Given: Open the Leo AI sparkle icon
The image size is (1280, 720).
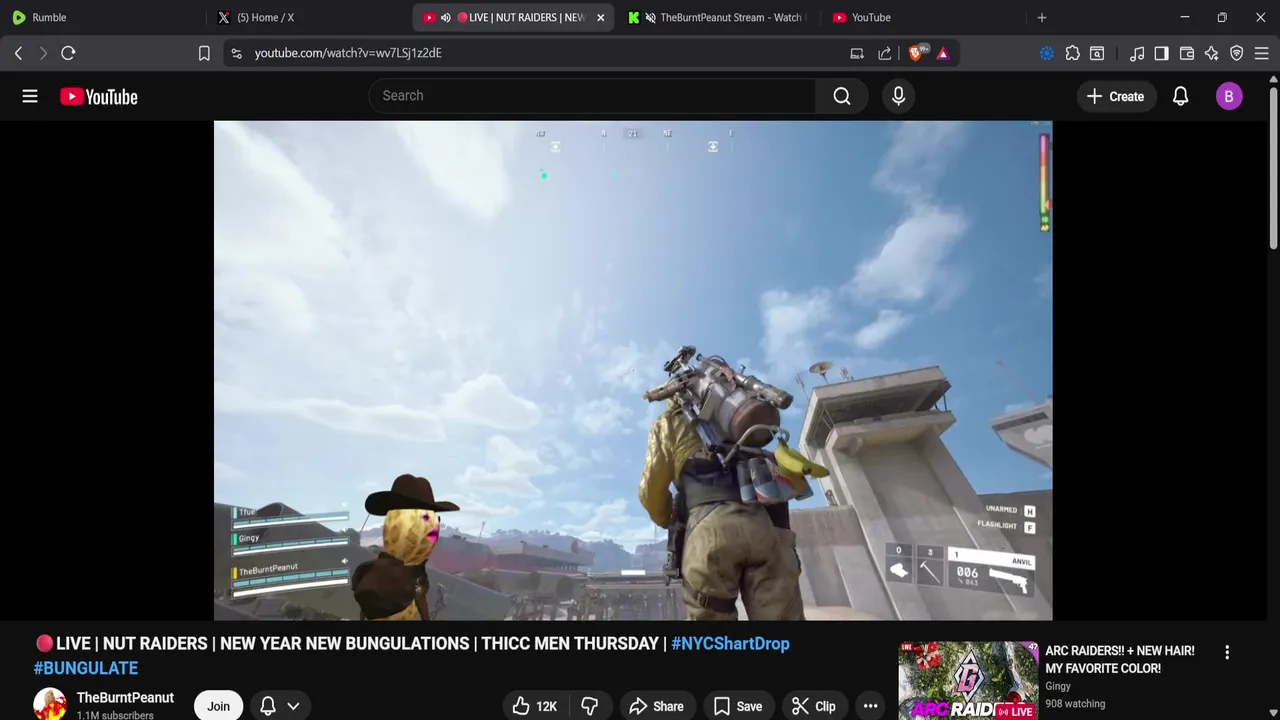Looking at the screenshot, I should [x=1212, y=53].
